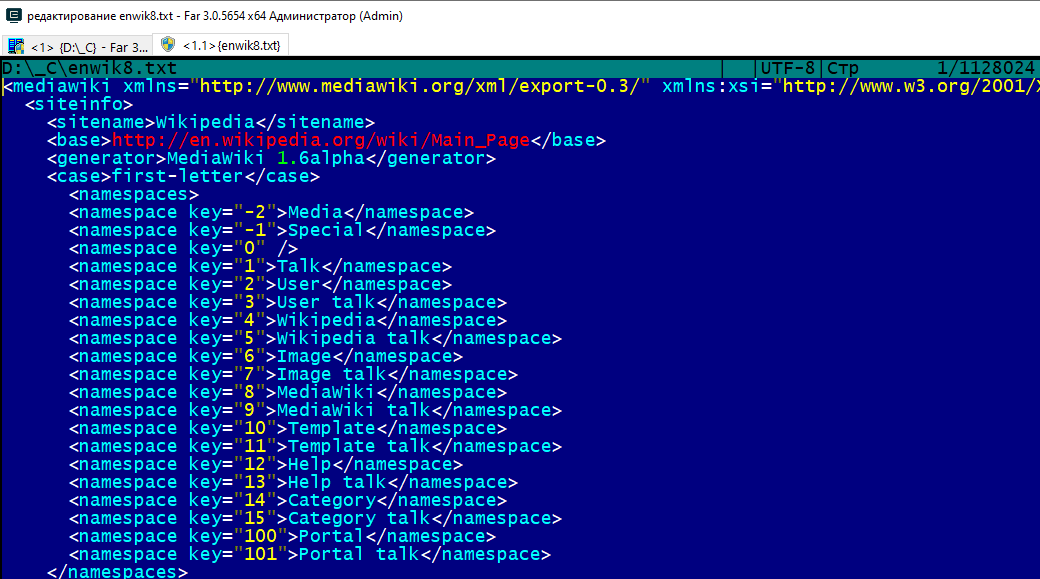Click the opening <namespaces> tag

134,194
